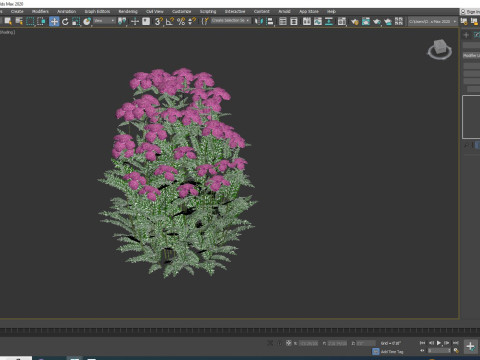The image size is (480, 360).
Task: Open the Reference Coordinate System dropdown
Action: coord(104,21)
